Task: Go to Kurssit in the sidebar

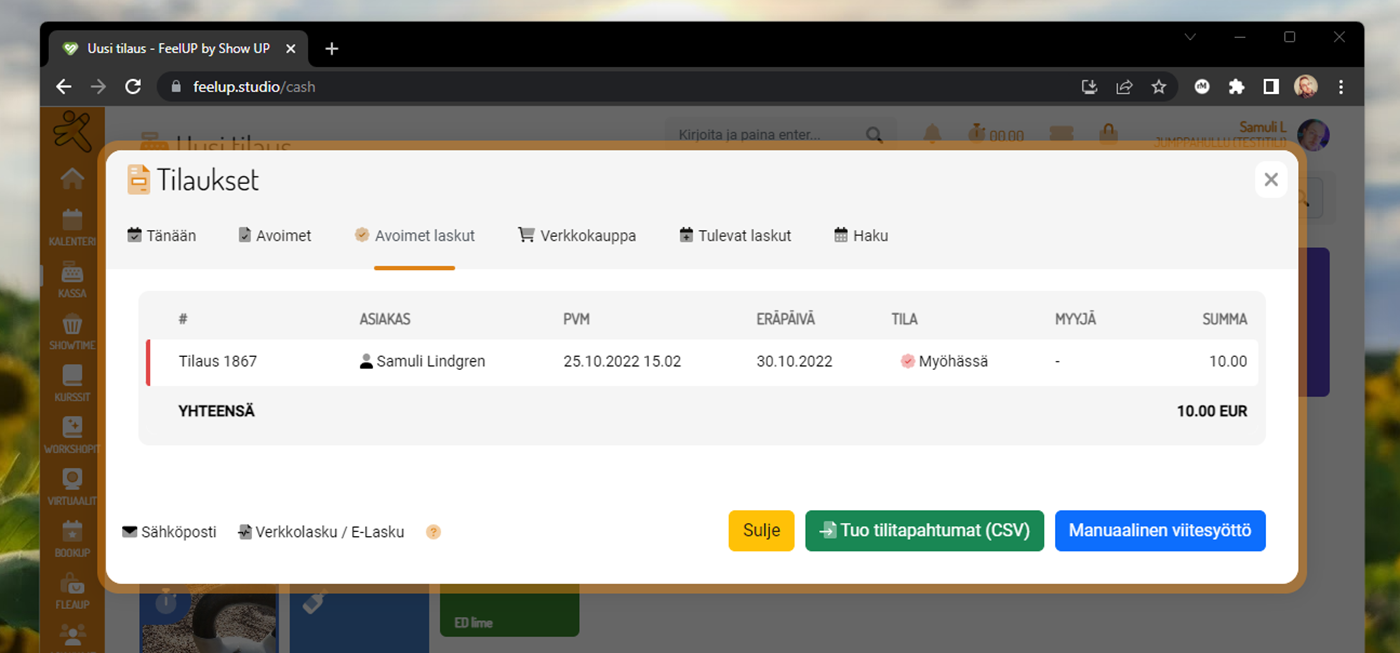Action: tap(72, 382)
